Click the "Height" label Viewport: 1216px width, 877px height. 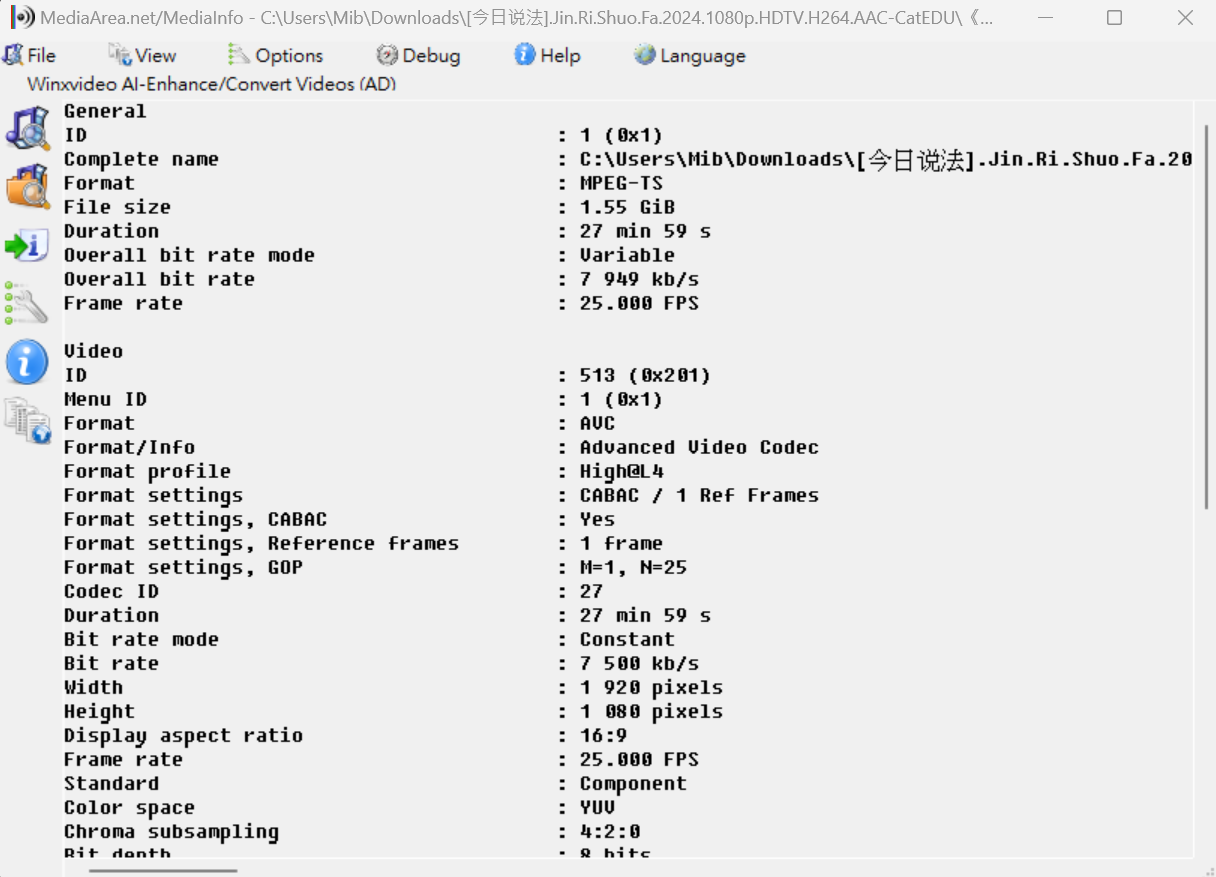coord(99,711)
